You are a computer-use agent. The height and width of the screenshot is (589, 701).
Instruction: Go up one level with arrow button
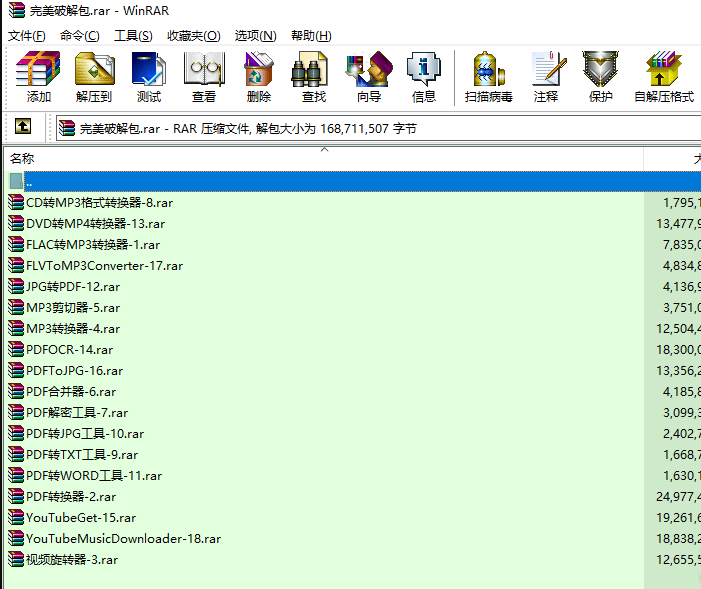(x=23, y=127)
